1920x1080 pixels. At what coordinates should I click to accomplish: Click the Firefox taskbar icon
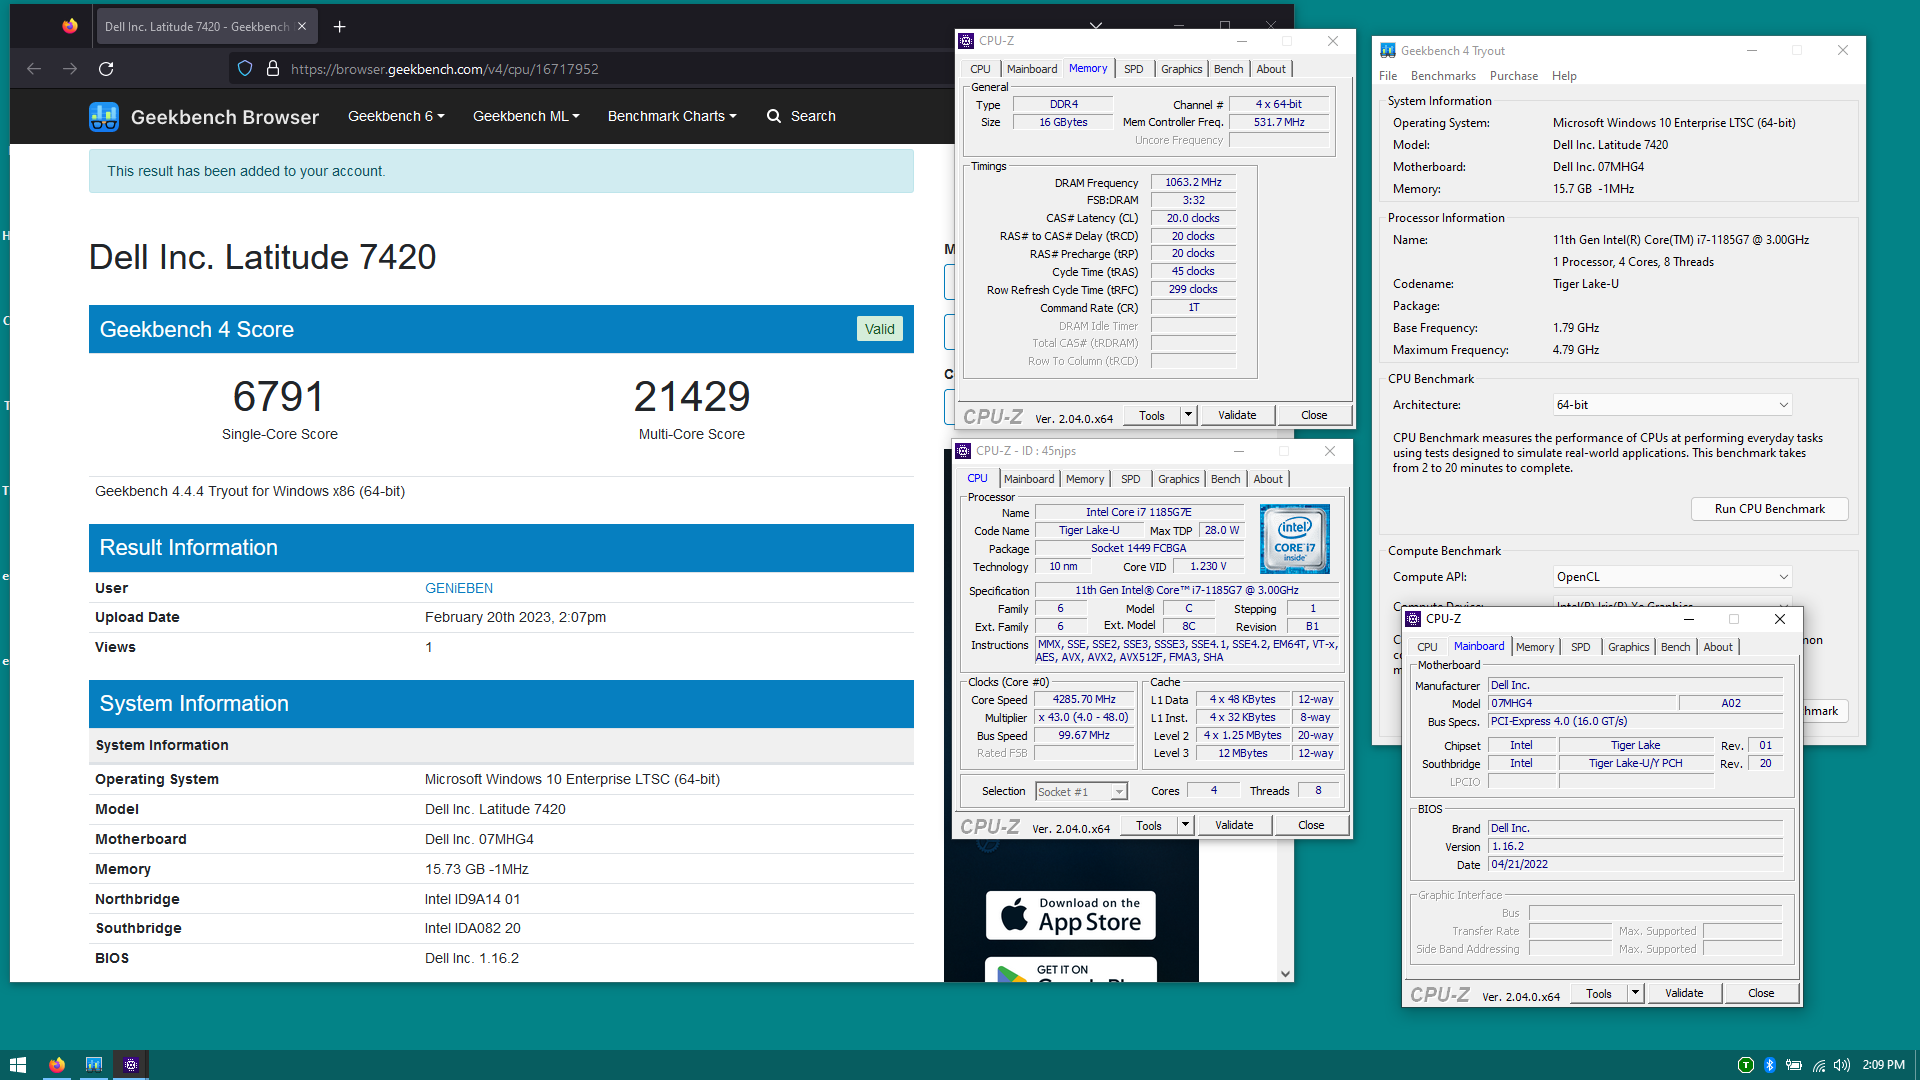[57, 1065]
